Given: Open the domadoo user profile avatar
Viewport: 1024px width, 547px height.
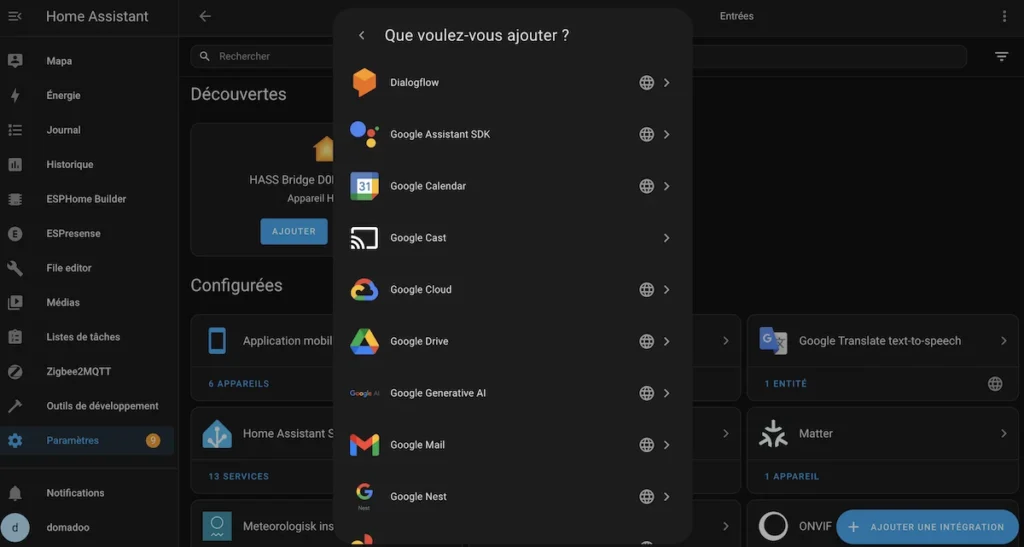Looking at the screenshot, I should point(15,527).
